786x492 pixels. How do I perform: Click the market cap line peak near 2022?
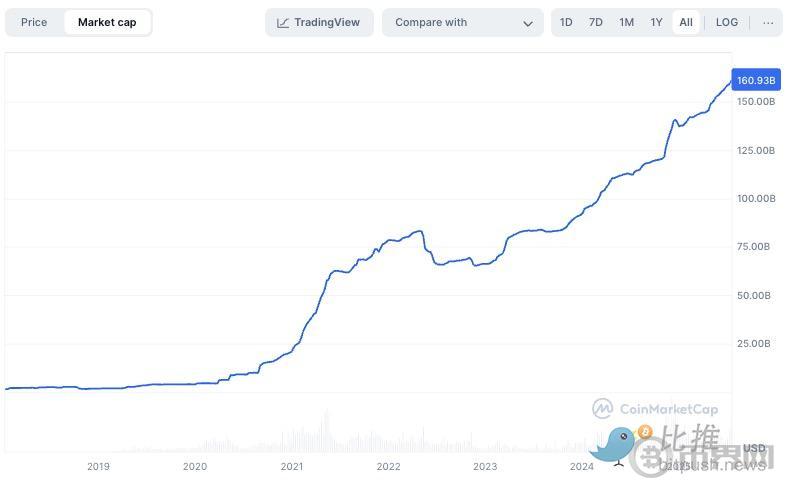coord(418,231)
